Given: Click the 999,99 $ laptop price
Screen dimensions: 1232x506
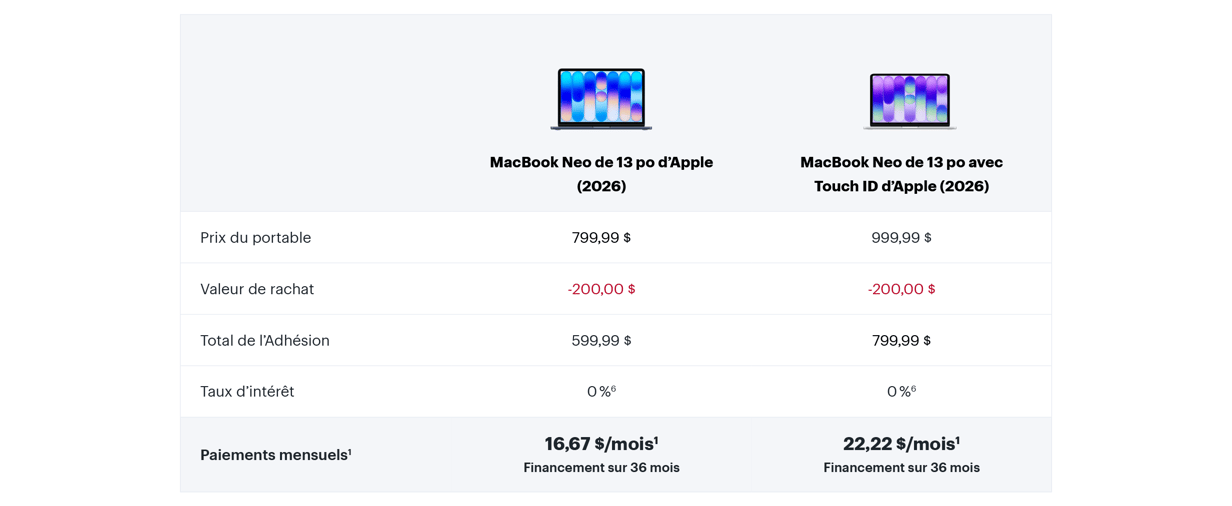Looking at the screenshot, I should coord(901,238).
